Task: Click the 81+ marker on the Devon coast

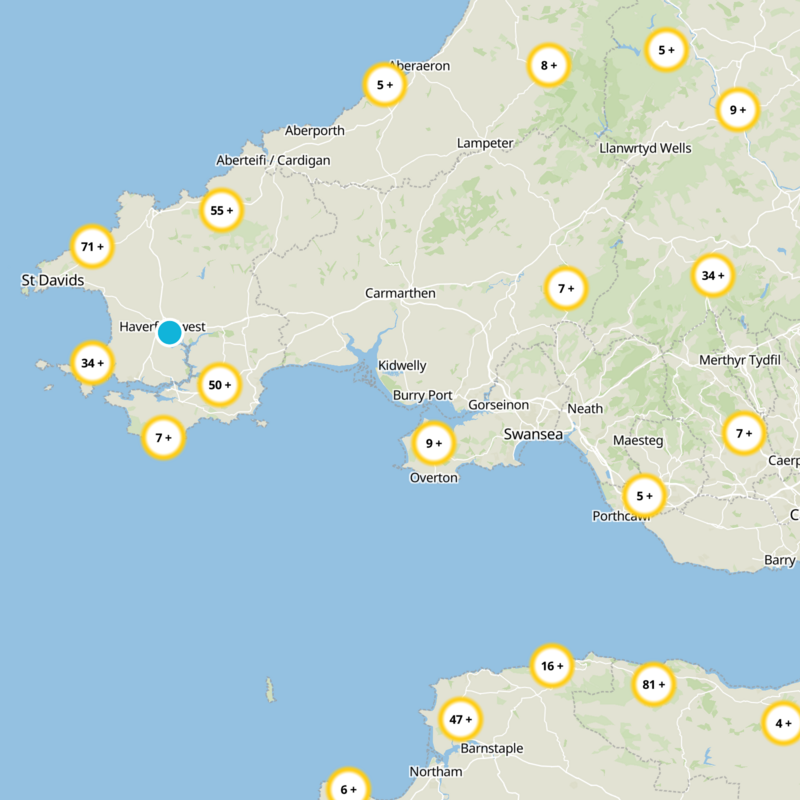Action: [x=651, y=685]
